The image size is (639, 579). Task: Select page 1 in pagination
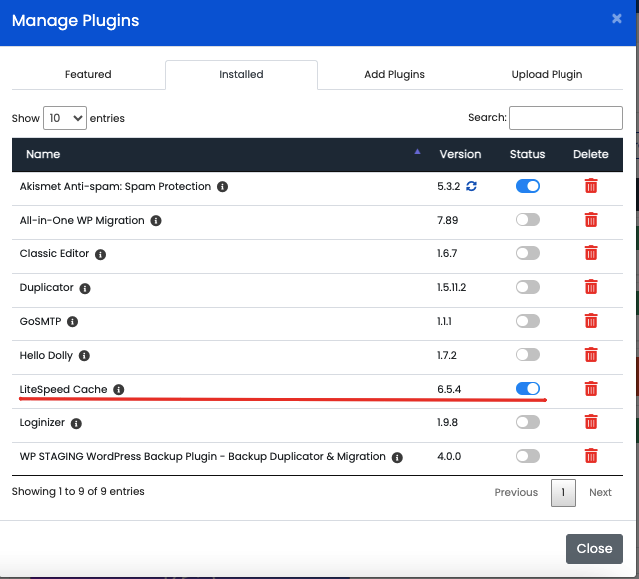563,493
